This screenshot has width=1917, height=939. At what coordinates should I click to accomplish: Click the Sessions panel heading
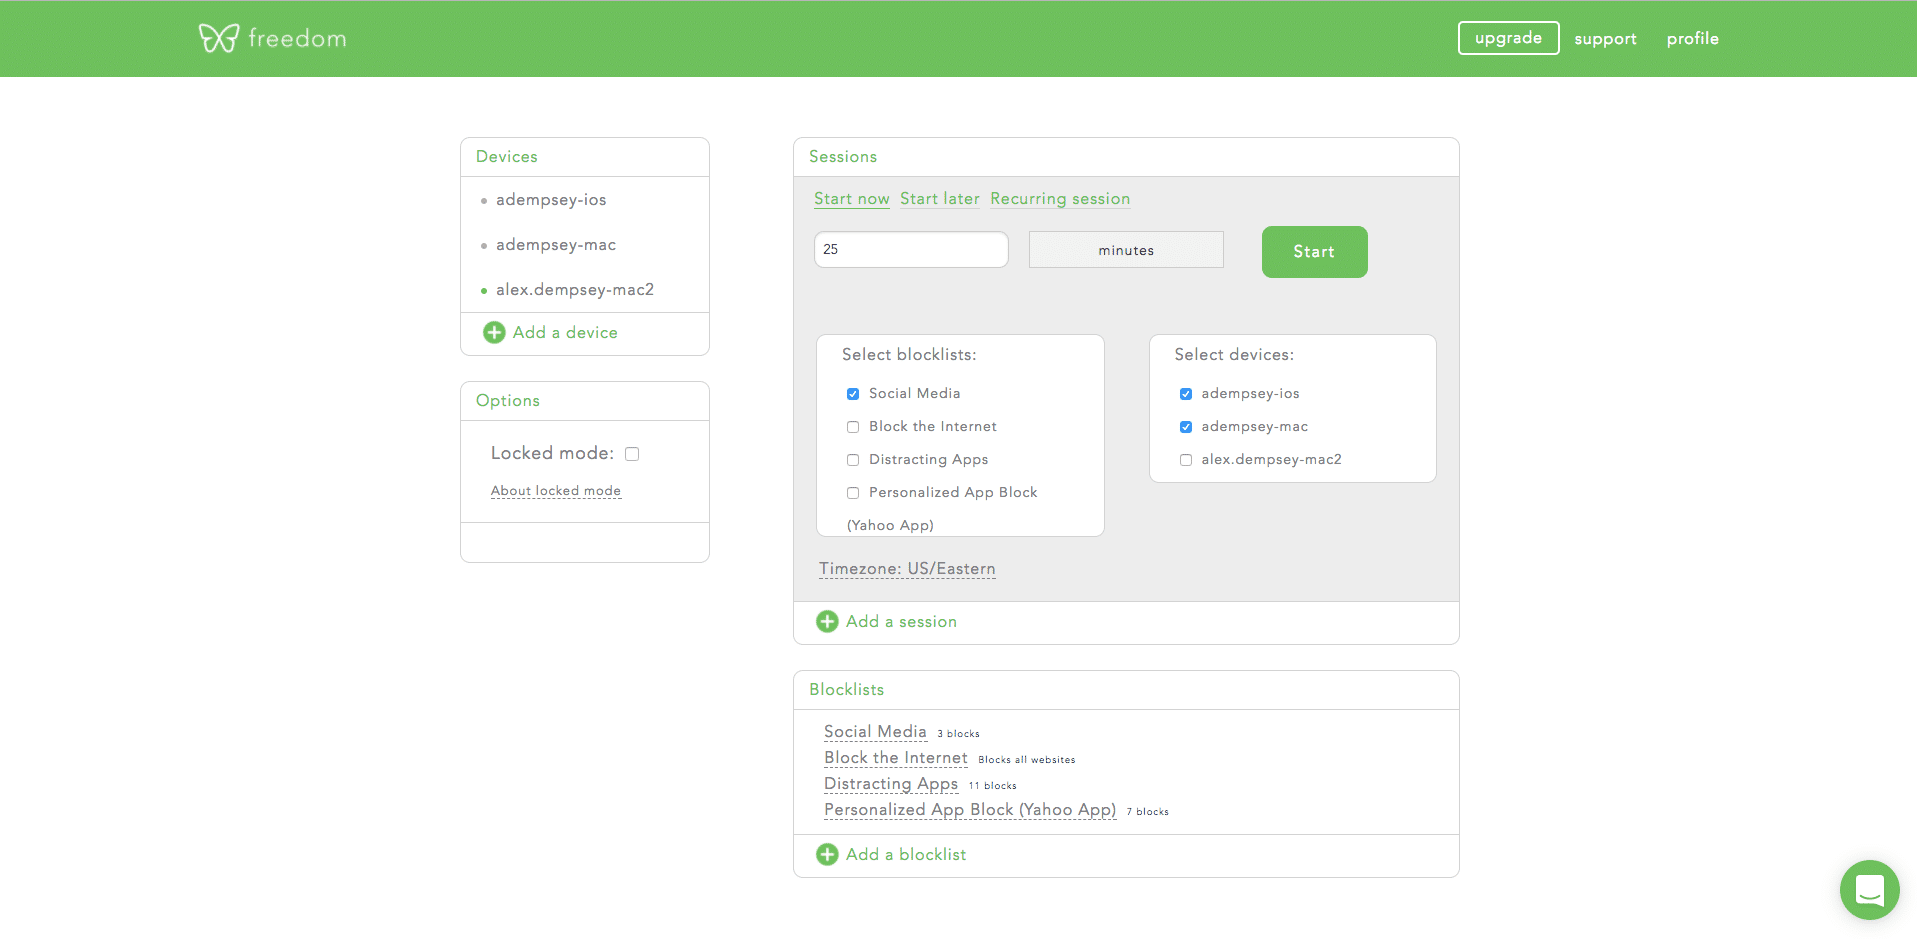coord(843,157)
